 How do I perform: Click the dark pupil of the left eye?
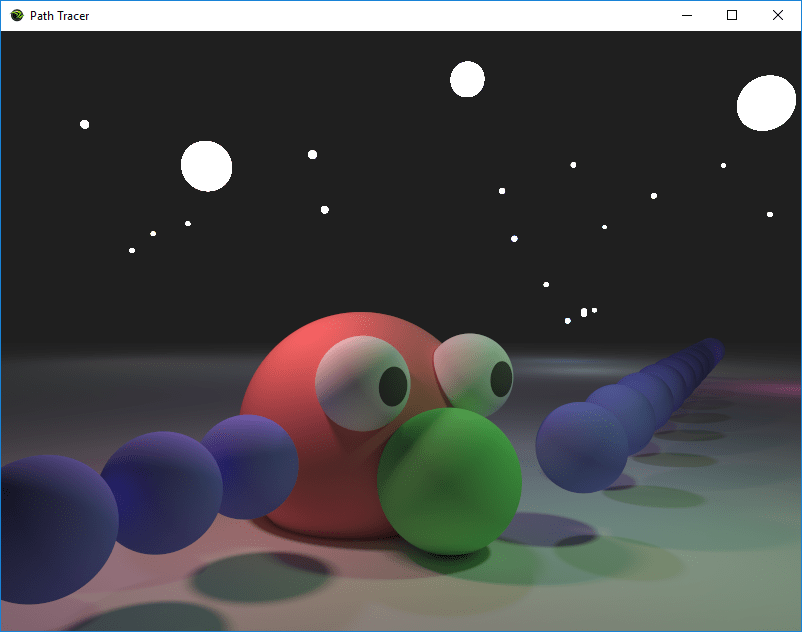[x=393, y=386]
